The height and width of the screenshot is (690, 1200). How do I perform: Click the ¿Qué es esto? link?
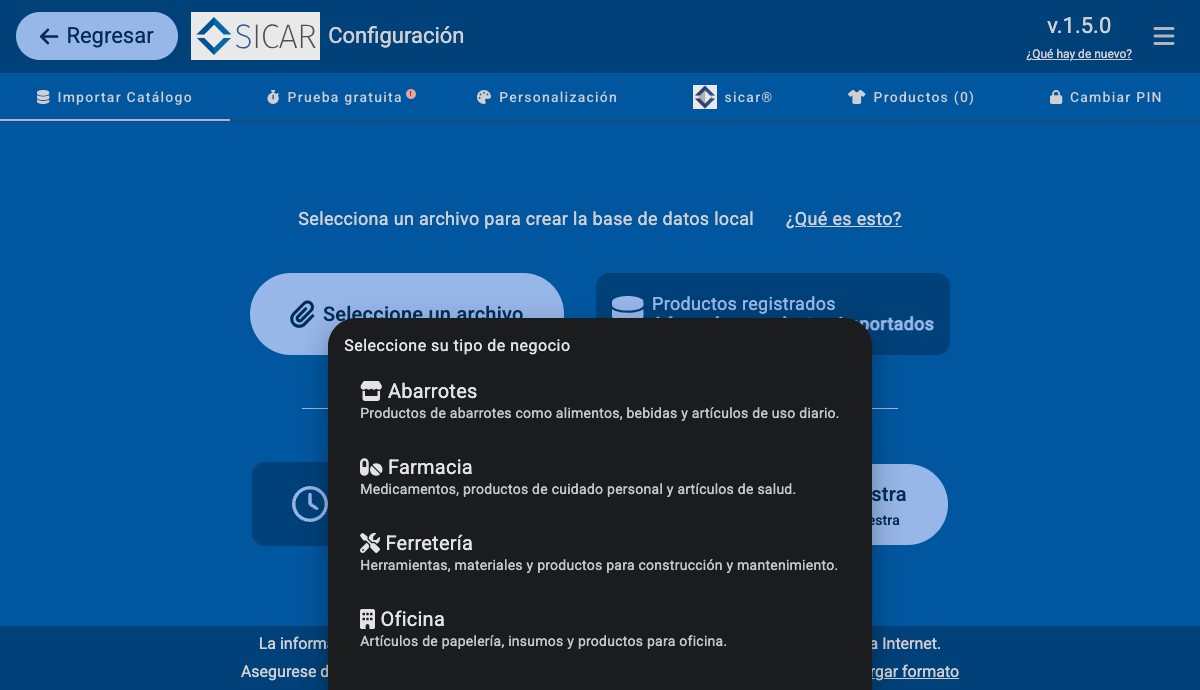[x=843, y=219]
